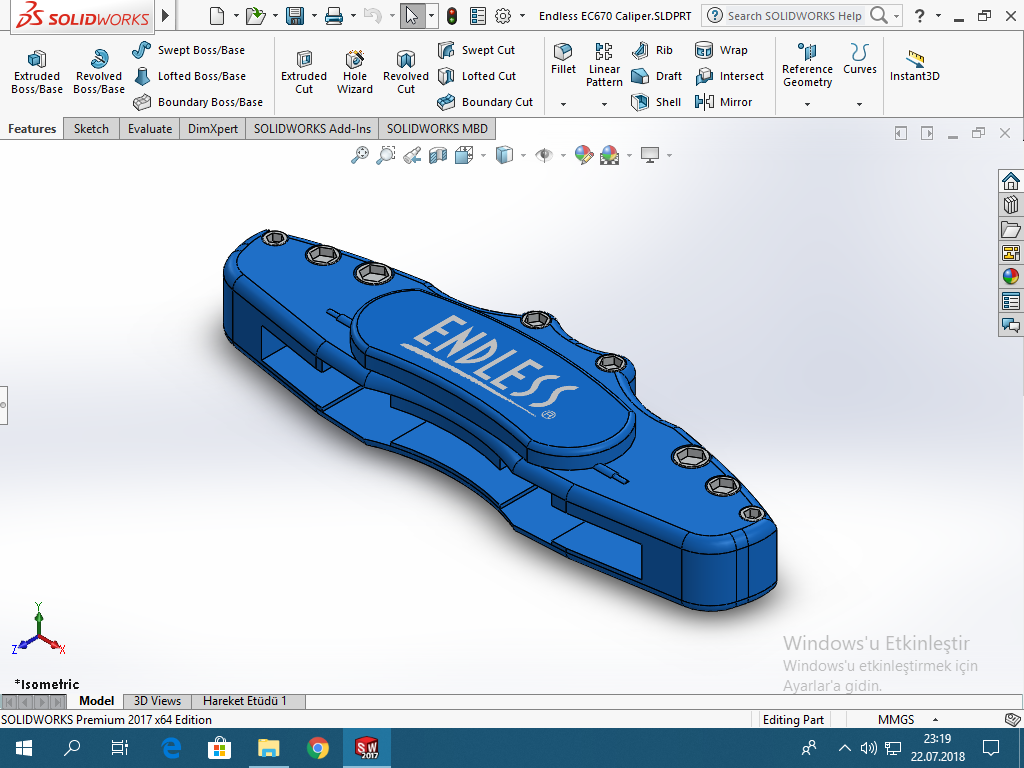Click Apply Scene icon

(609, 155)
